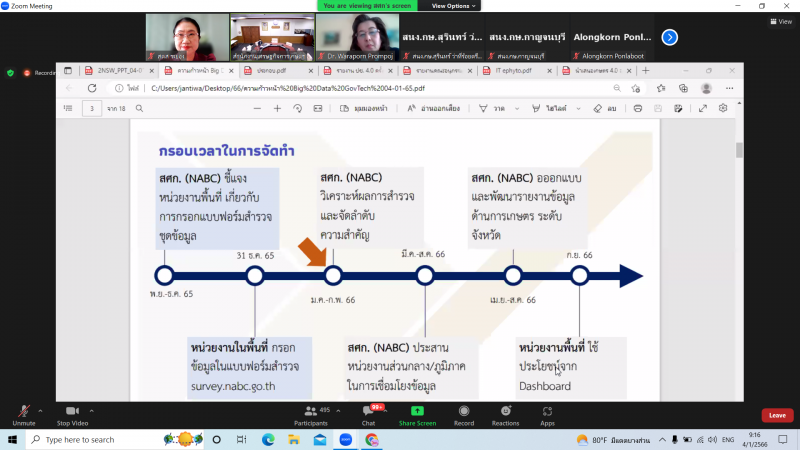The height and width of the screenshot is (450, 800).
Task: Select the meeting room video thumbnail
Action: (272, 37)
